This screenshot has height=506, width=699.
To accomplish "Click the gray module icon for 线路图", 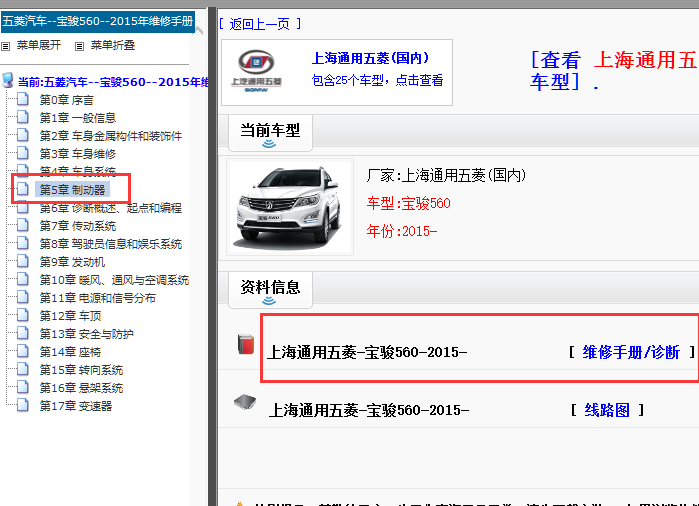I will pyautogui.click(x=245, y=402).
